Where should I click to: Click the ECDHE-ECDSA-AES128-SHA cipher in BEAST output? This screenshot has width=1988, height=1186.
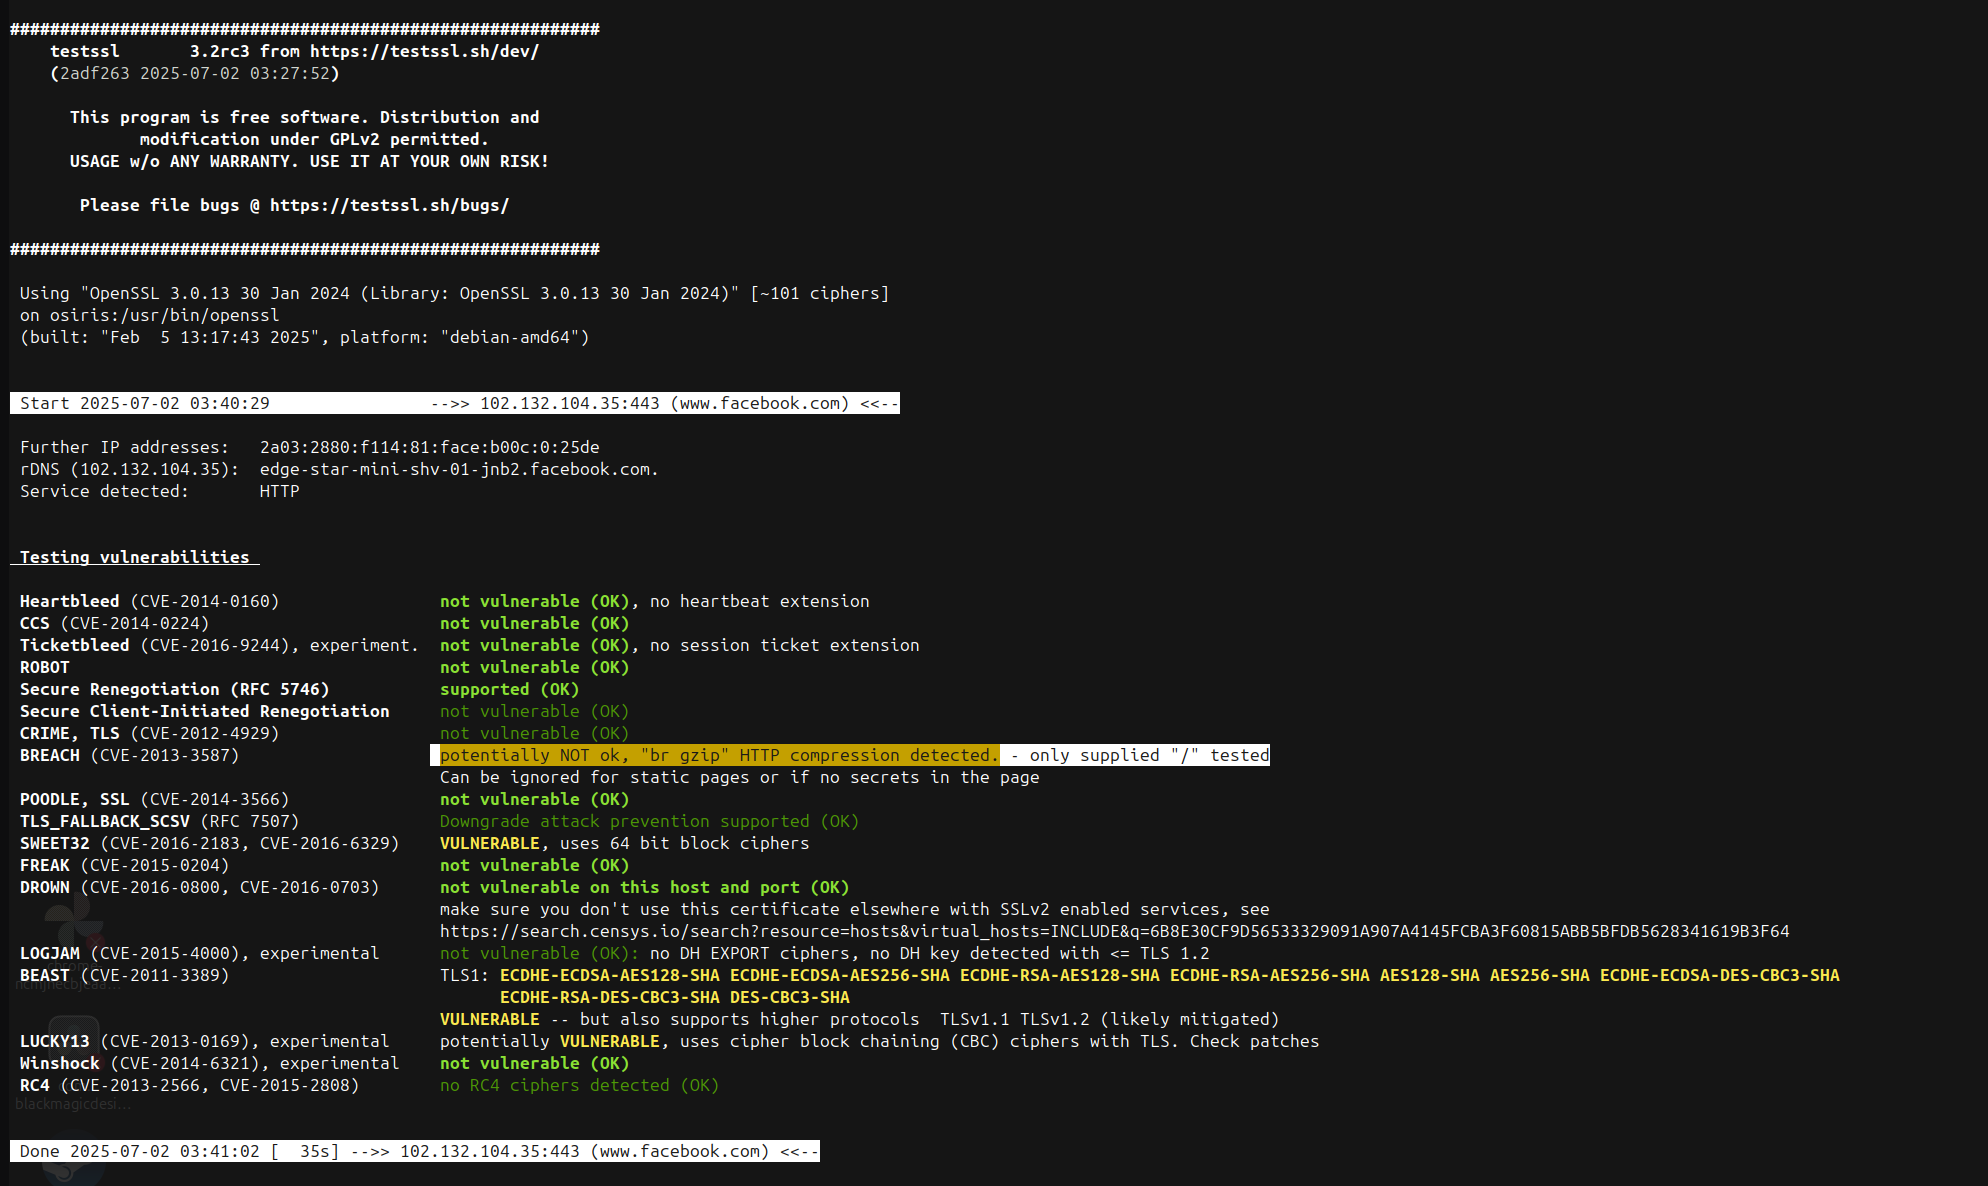coord(609,975)
